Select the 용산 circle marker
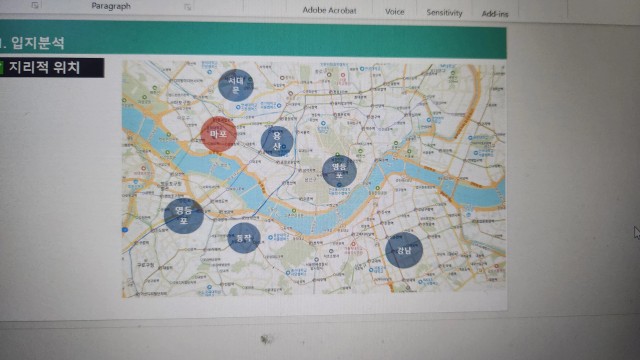Image resolution: width=640 pixels, height=360 pixels. click(277, 141)
